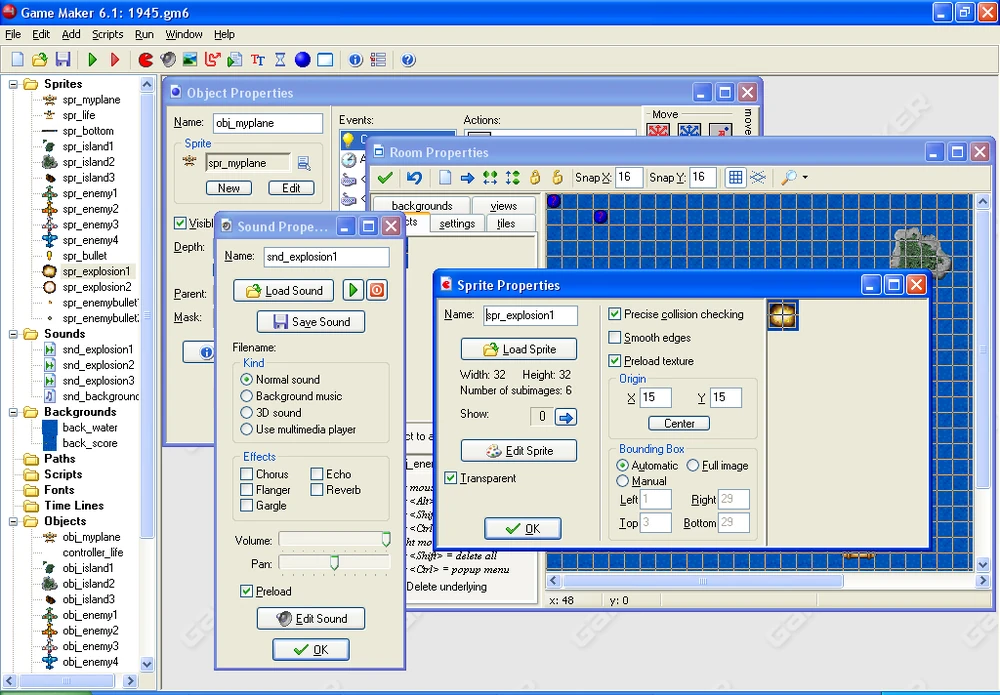The width and height of the screenshot is (1000, 695).
Task: Run in debug mode with the red arrow
Action: coord(113,60)
